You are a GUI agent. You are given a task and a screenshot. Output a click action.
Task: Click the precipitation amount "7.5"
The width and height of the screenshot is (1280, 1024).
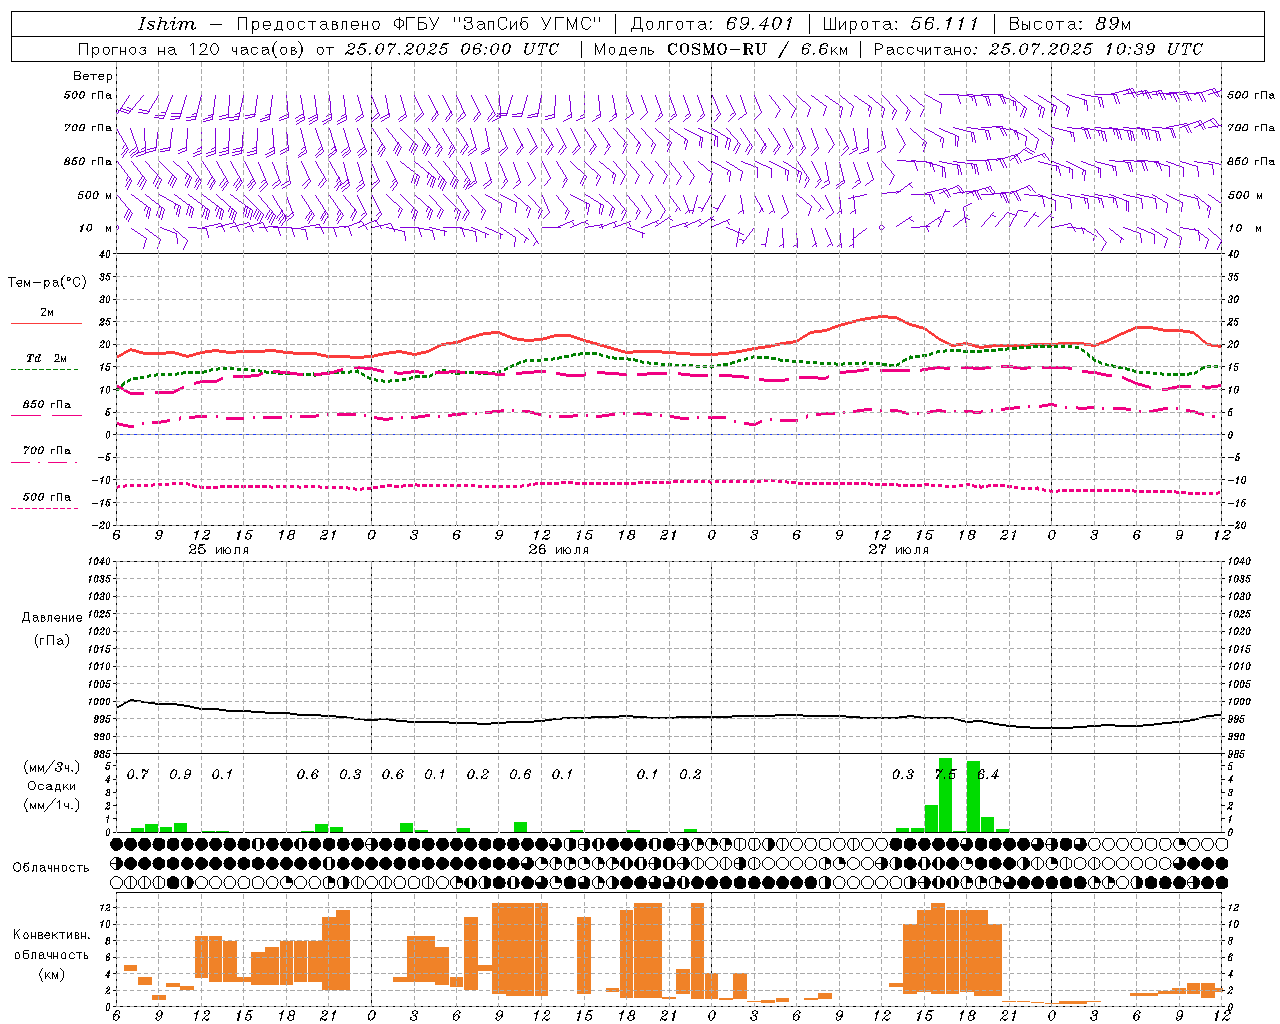point(945,775)
